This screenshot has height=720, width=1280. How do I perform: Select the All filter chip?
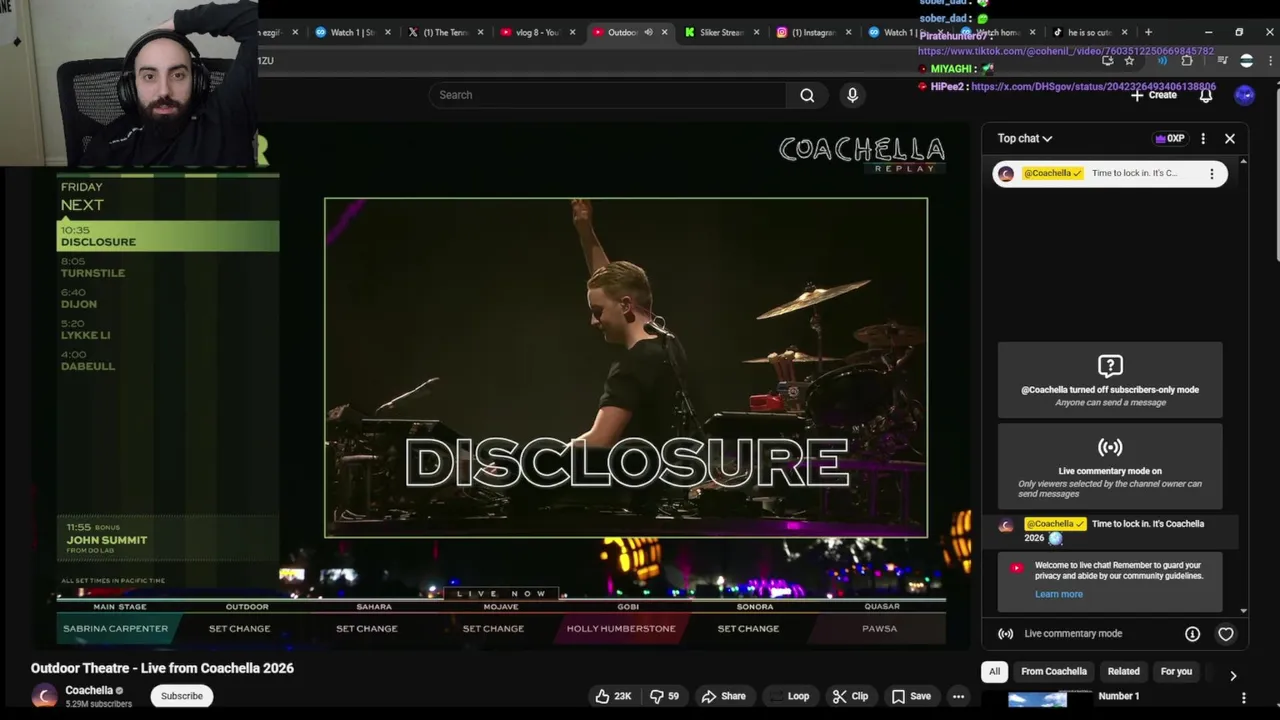[x=994, y=672]
